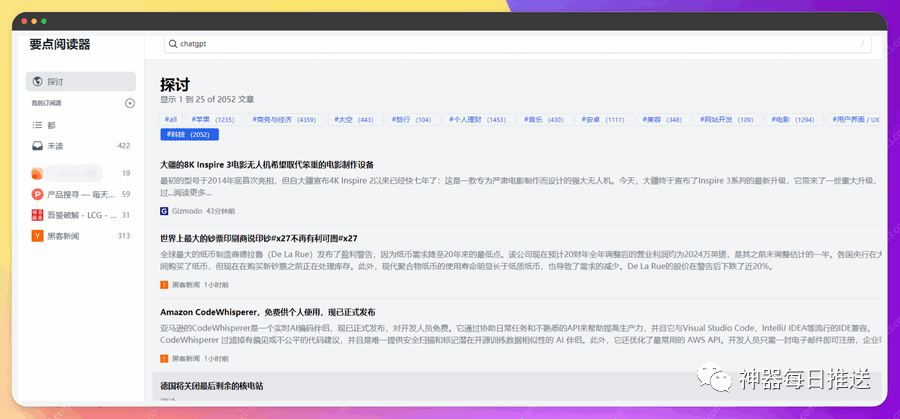This screenshot has width=900, height=419.
Task: Click the 59 count next to 产品搜寻
Action: pyautogui.click(x=126, y=194)
